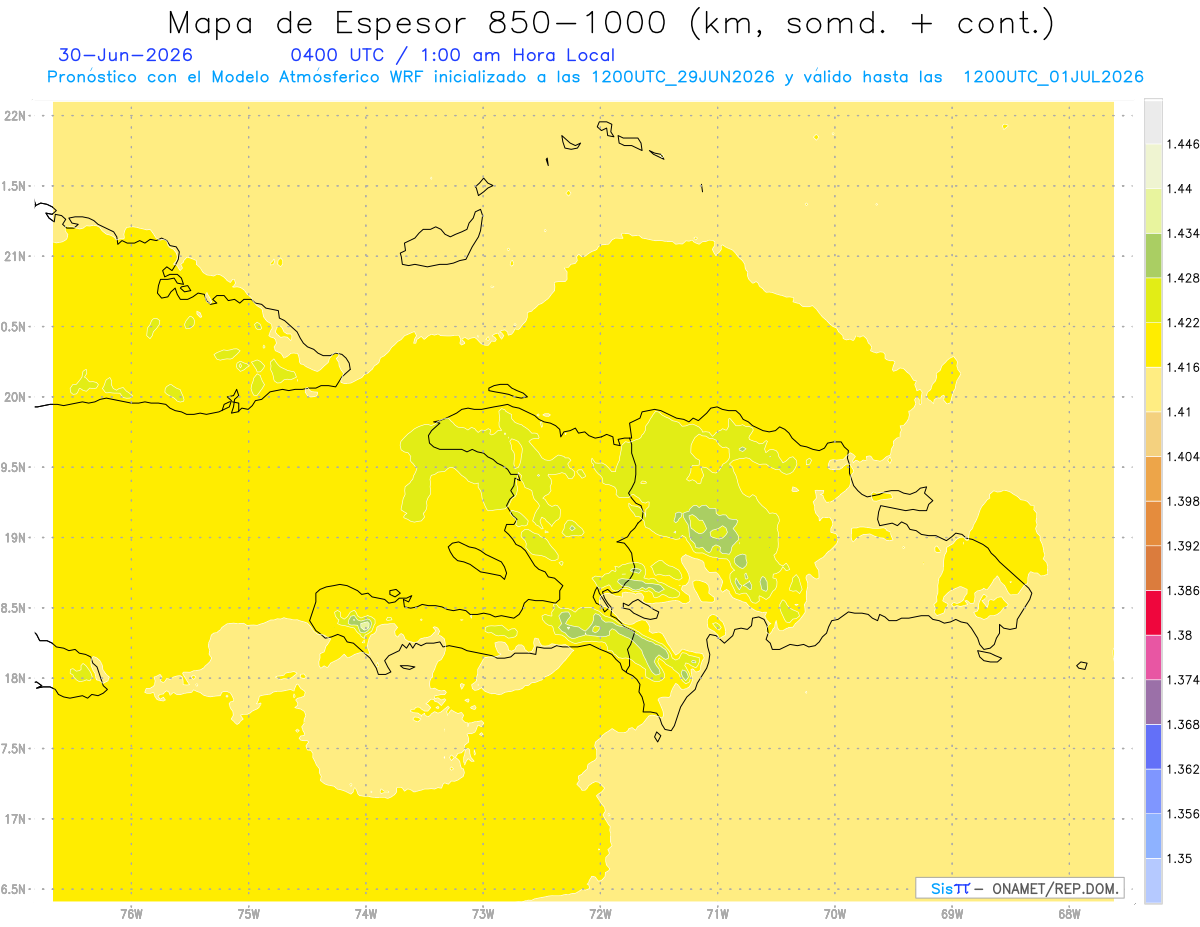Click the colorbar value '1.41'
The width and height of the screenshot is (1200, 927).
pyautogui.click(x=1180, y=412)
